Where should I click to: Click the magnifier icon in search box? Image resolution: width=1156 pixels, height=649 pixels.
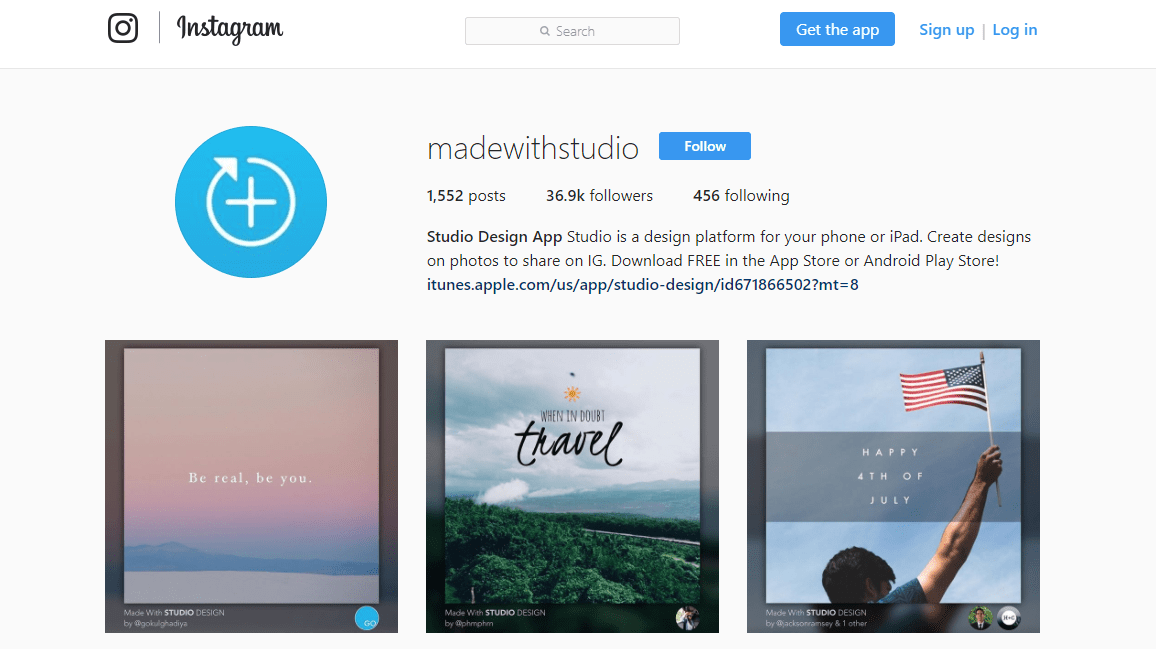[x=545, y=31]
